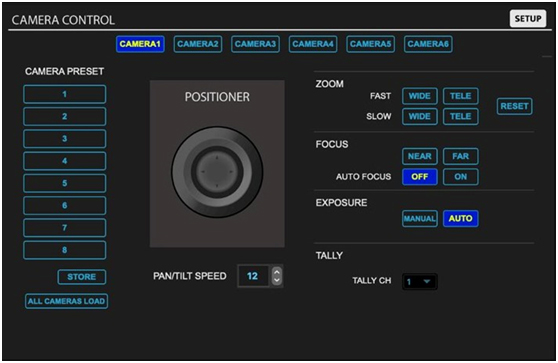This screenshot has width=558, height=363.
Task: Open the SETUP page
Action: pyautogui.click(x=528, y=19)
